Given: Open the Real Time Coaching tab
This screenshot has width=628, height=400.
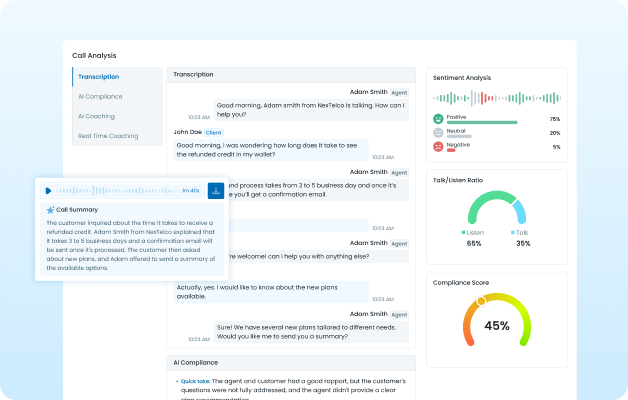Looking at the screenshot, I should 108,135.
